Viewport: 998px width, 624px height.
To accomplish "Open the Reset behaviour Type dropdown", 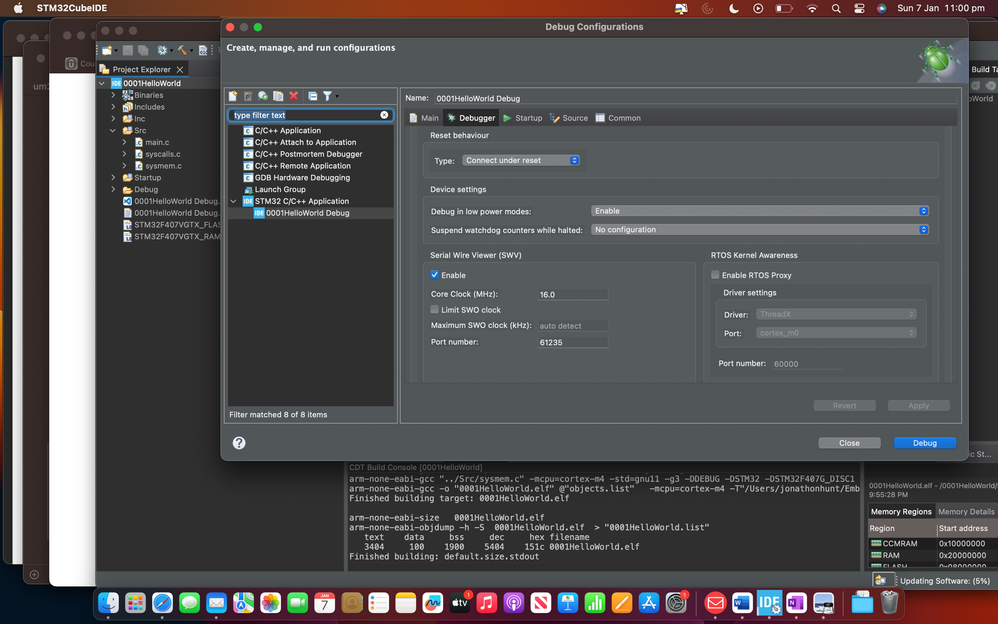I will 521,160.
